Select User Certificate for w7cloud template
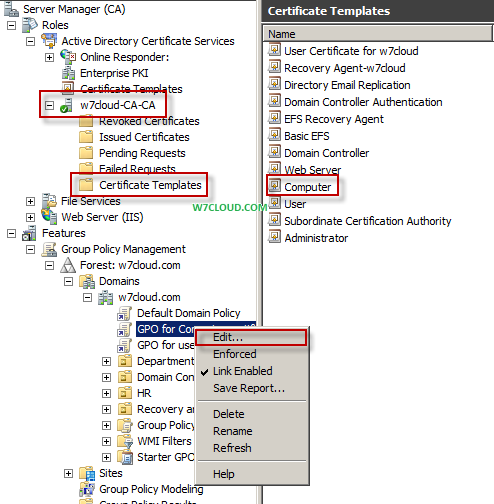The image size is (494, 504). click(351, 51)
